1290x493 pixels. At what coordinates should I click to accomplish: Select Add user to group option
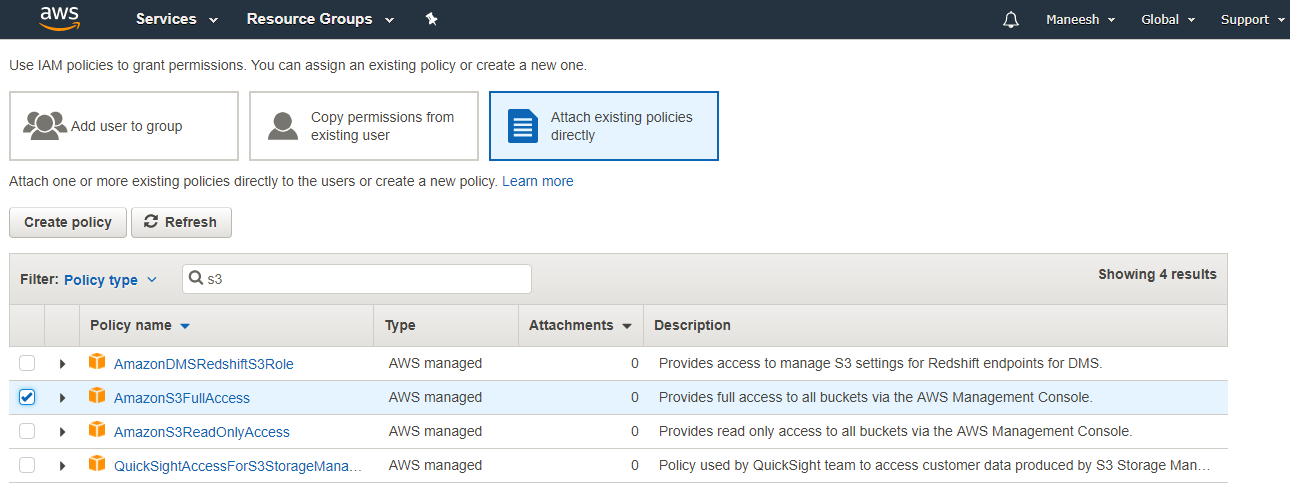[124, 126]
